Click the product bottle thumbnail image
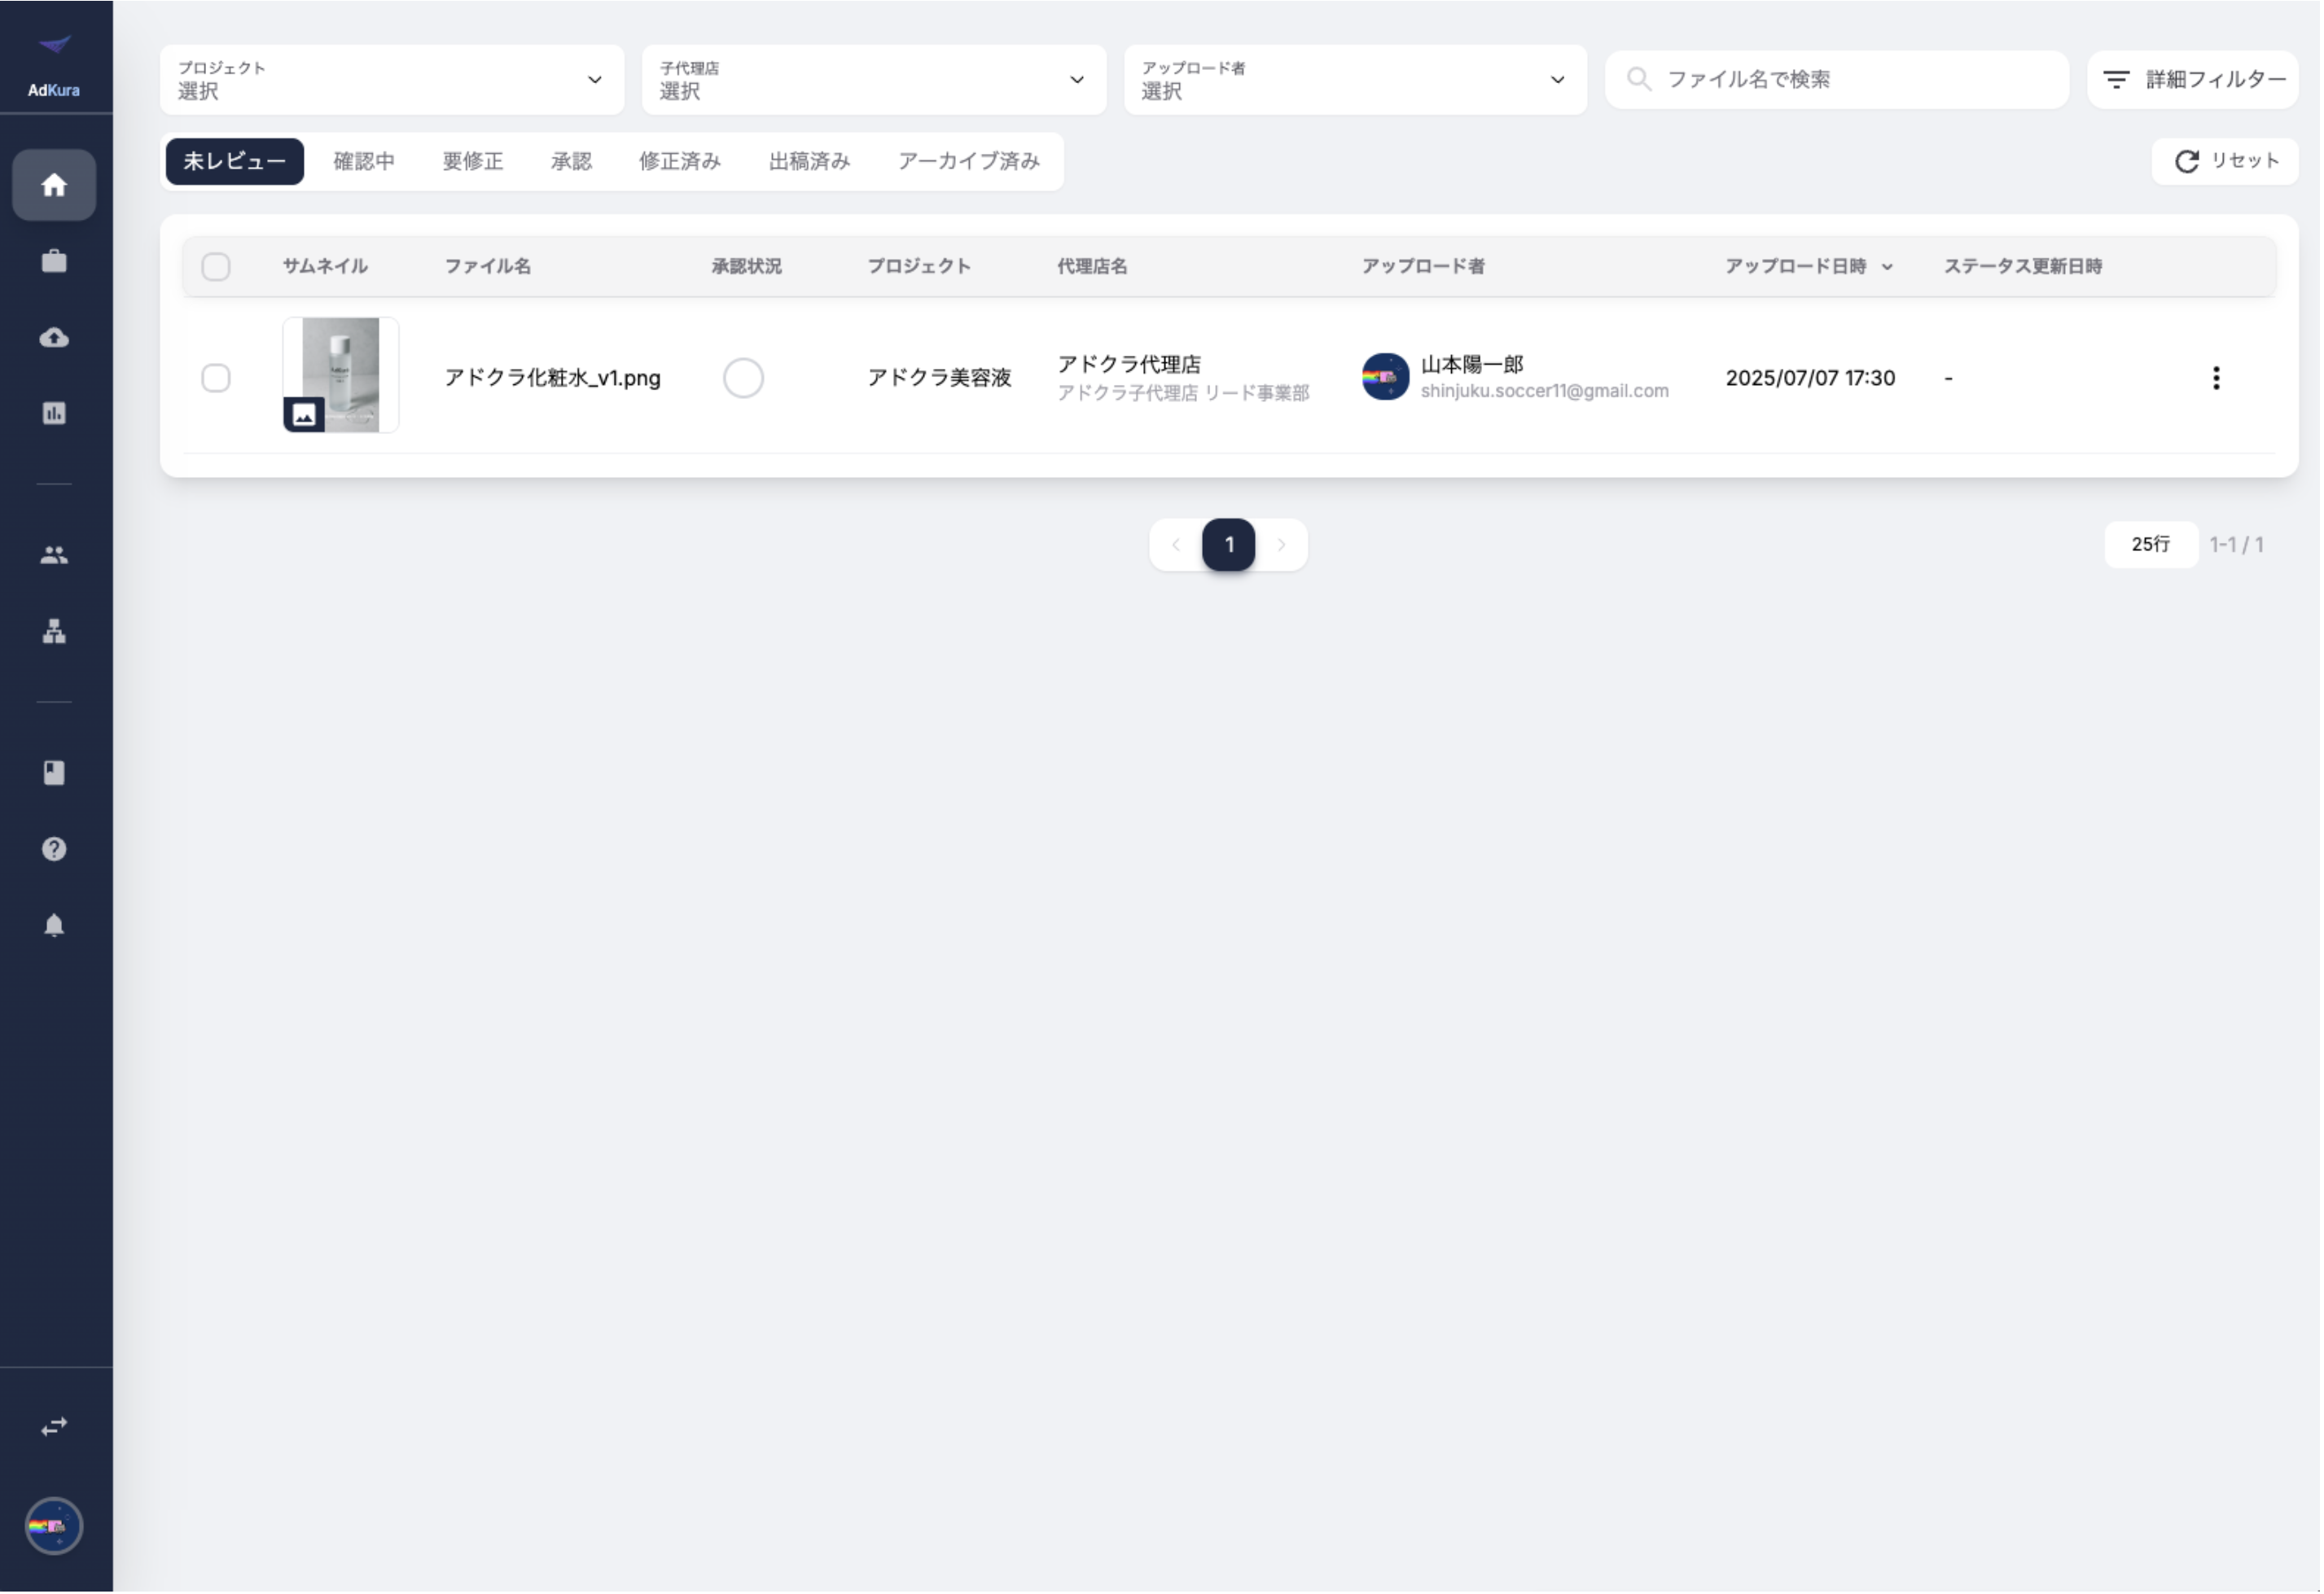 pos(340,376)
